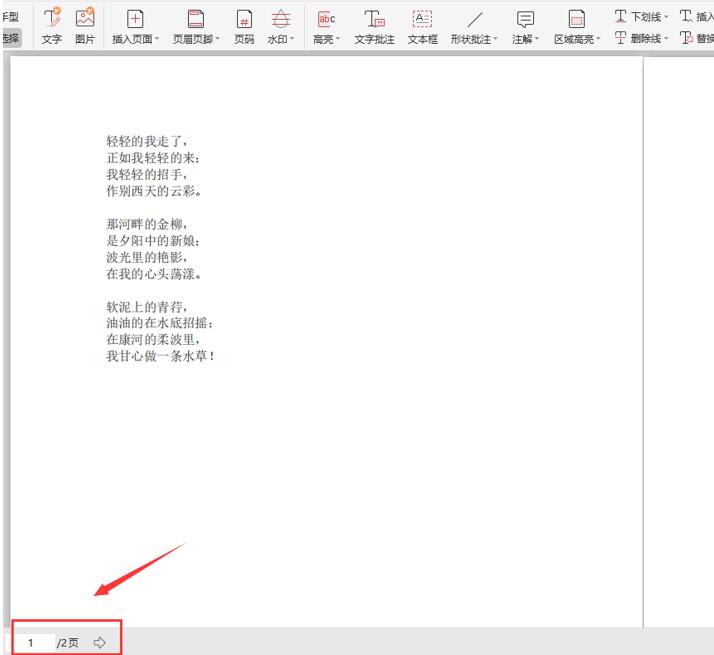714x655 pixels.
Task: Expand the 区域高亮 dropdown arrow
Action: [598, 39]
